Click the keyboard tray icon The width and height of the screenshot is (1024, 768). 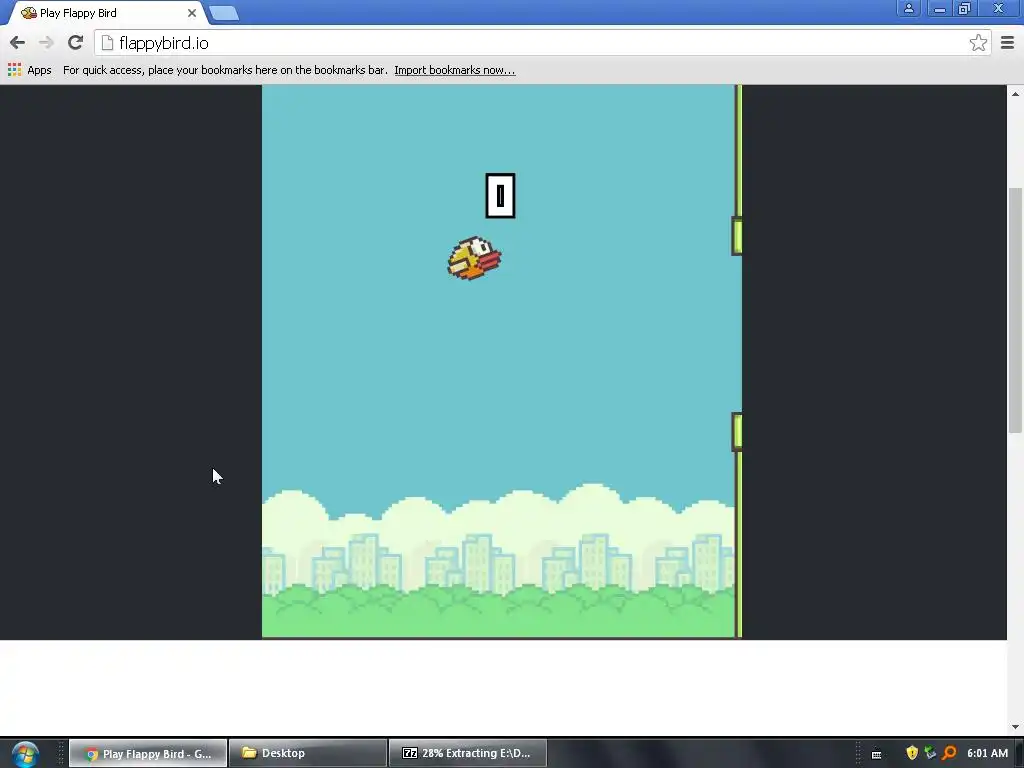click(876, 754)
